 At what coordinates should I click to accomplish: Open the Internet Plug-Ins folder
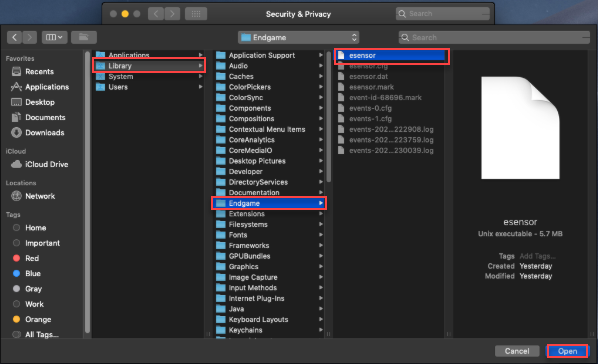pyautogui.click(x=269, y=298)
